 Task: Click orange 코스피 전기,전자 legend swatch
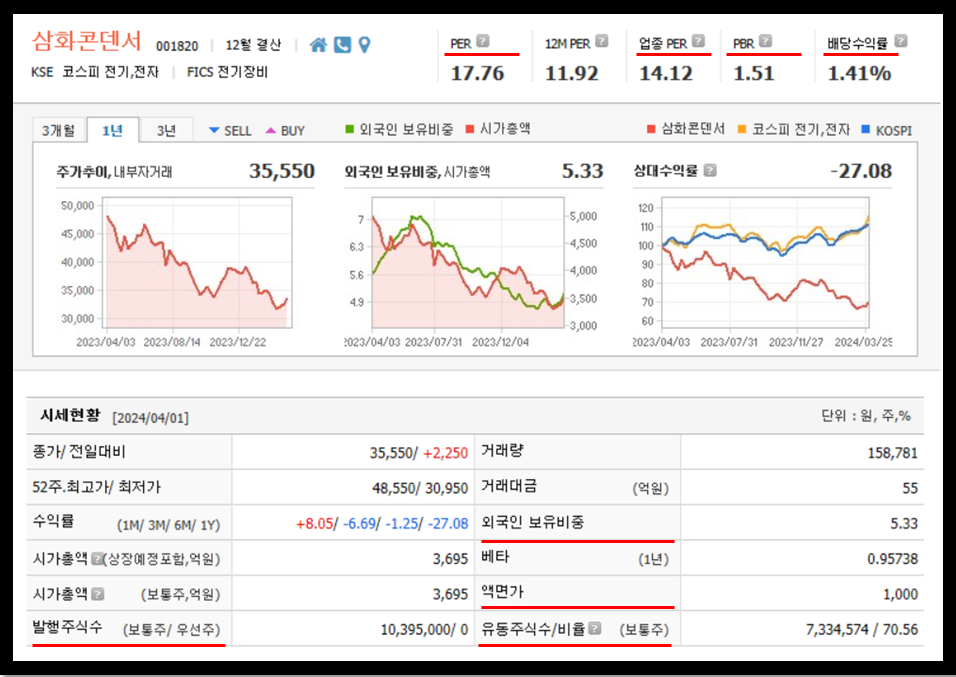point(742,129)
